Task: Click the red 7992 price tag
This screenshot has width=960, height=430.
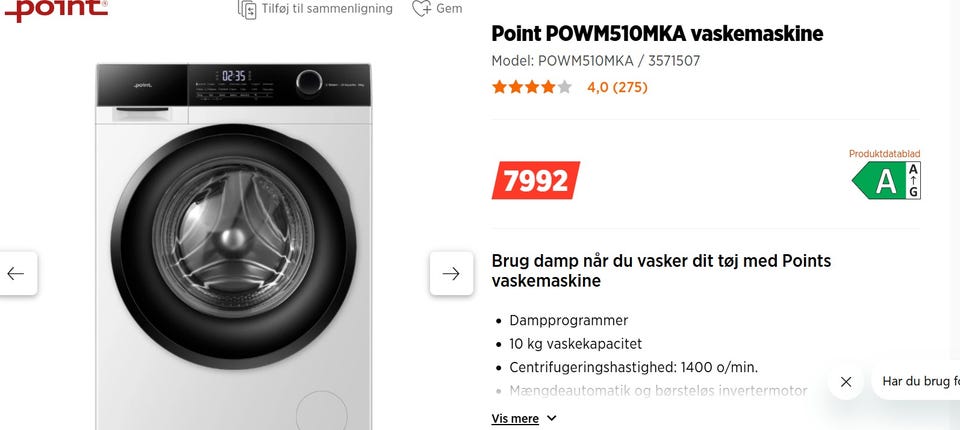Action: click(x=536, y=181)
